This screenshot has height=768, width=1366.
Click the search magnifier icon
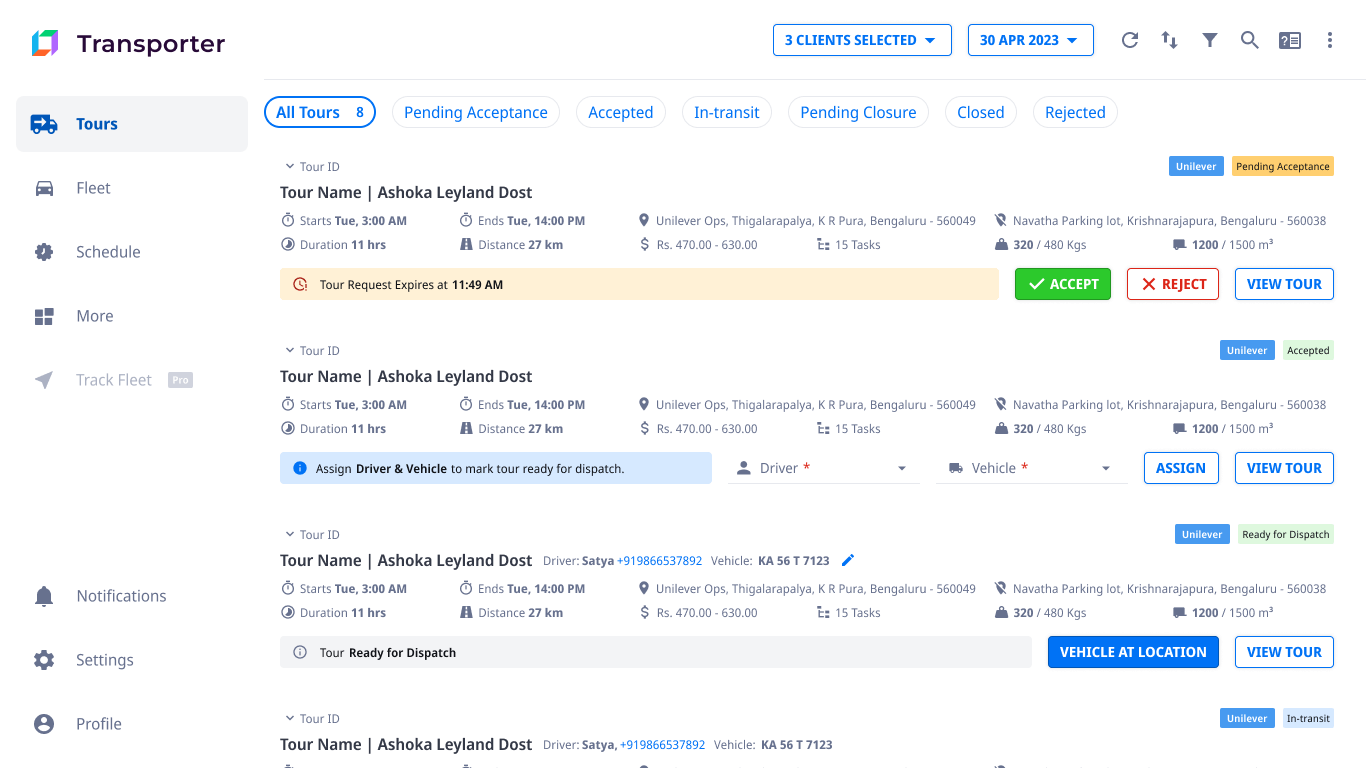coord(1249,40)
